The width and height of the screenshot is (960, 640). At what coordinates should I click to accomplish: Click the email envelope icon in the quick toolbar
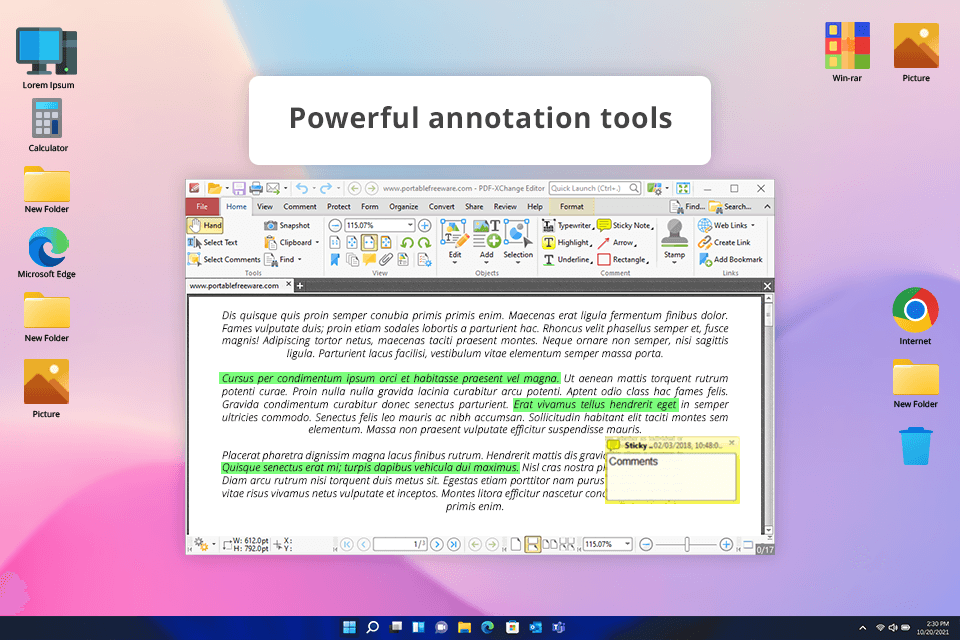point(273,188)
